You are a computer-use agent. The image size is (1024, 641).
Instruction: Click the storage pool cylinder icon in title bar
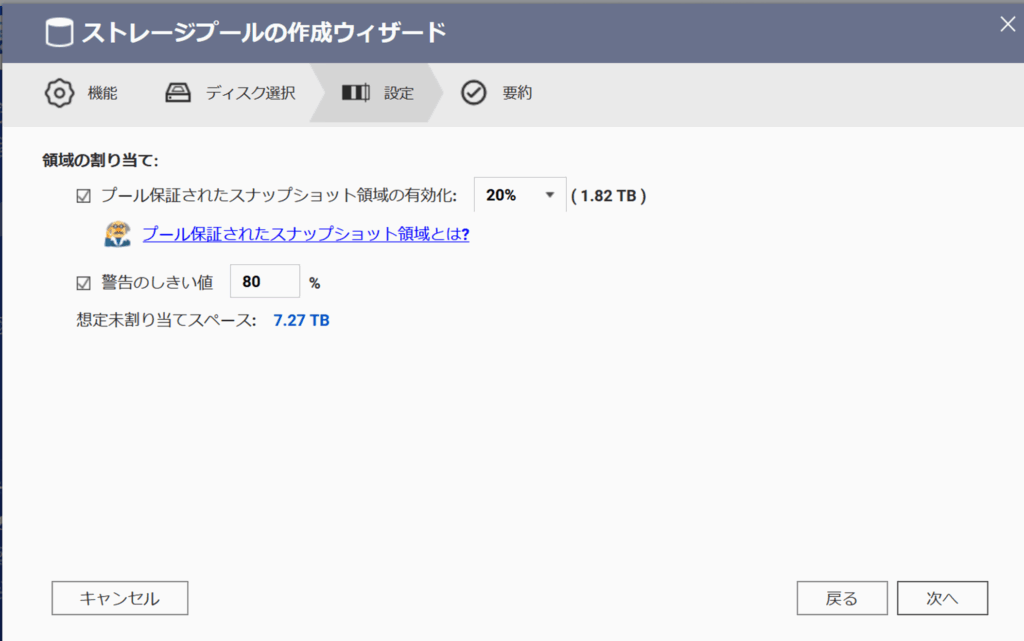click(59, 32)
